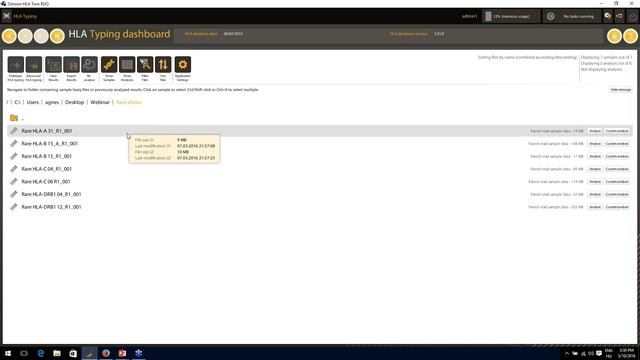Open the Filter Files funnel icon
The height and width of the screenshot is (360, 640).
click(x=145, y=64)
